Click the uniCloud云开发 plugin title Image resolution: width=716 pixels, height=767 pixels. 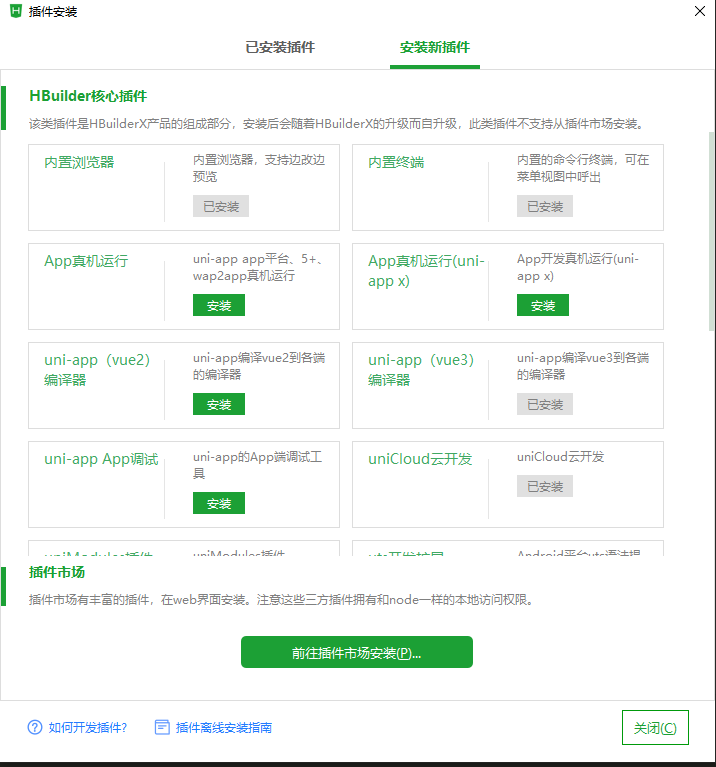(x=420, y=459)
